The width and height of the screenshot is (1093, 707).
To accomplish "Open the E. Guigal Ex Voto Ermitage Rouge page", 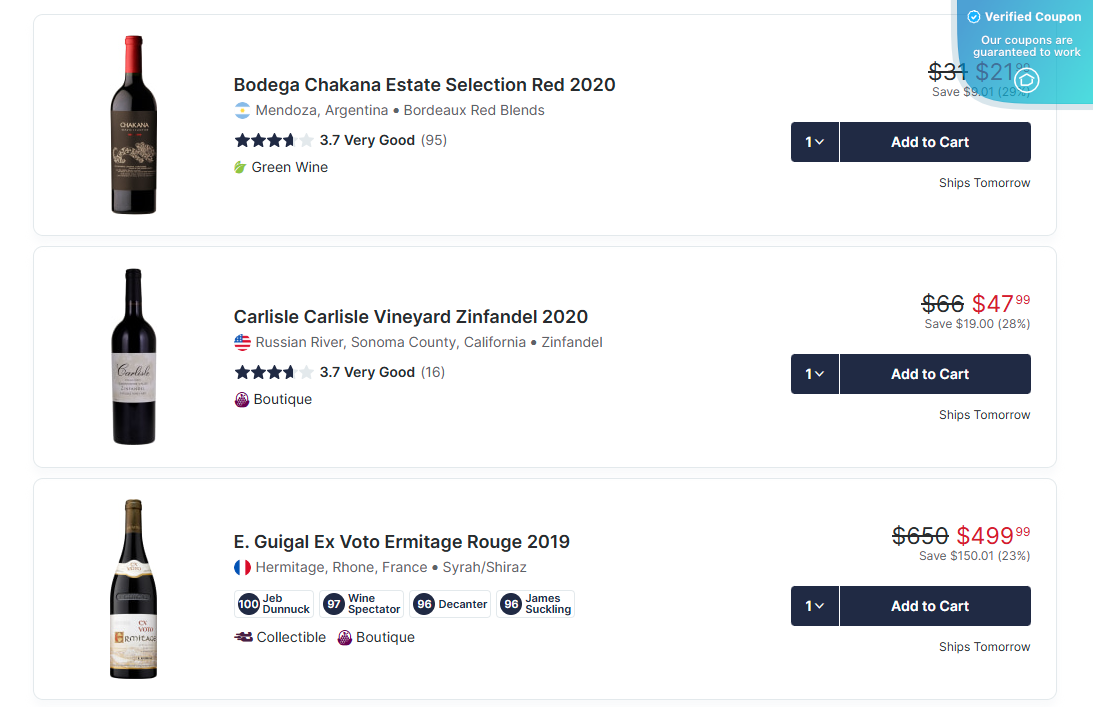I will (x=400, y=541).
